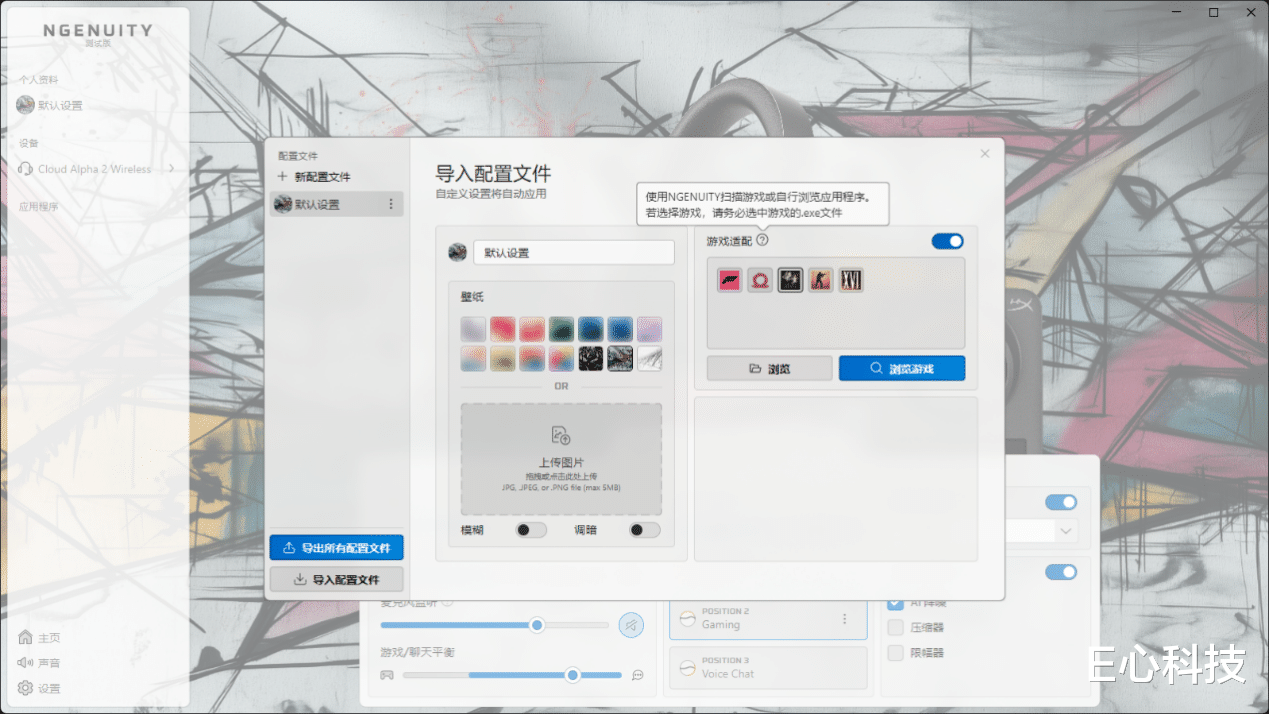Click the 浏览游戏 button

pyautogui.click(x=902, y=368)
